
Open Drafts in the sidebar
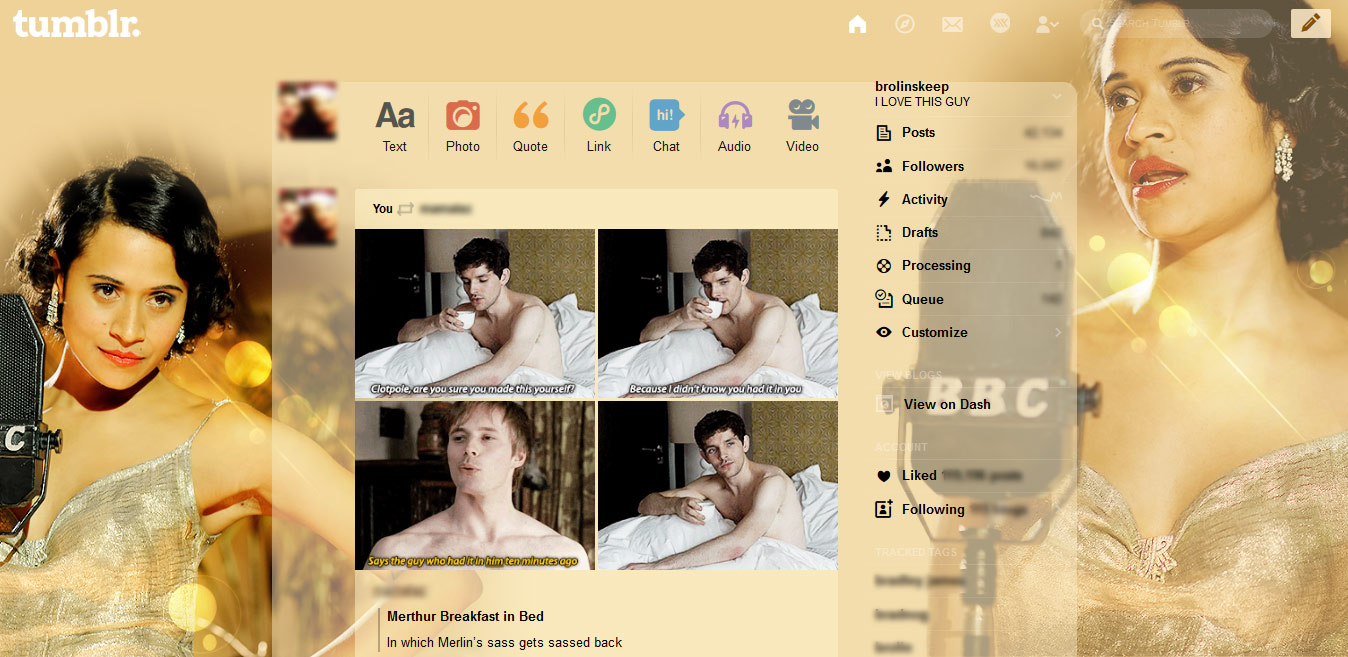(969, 232)
